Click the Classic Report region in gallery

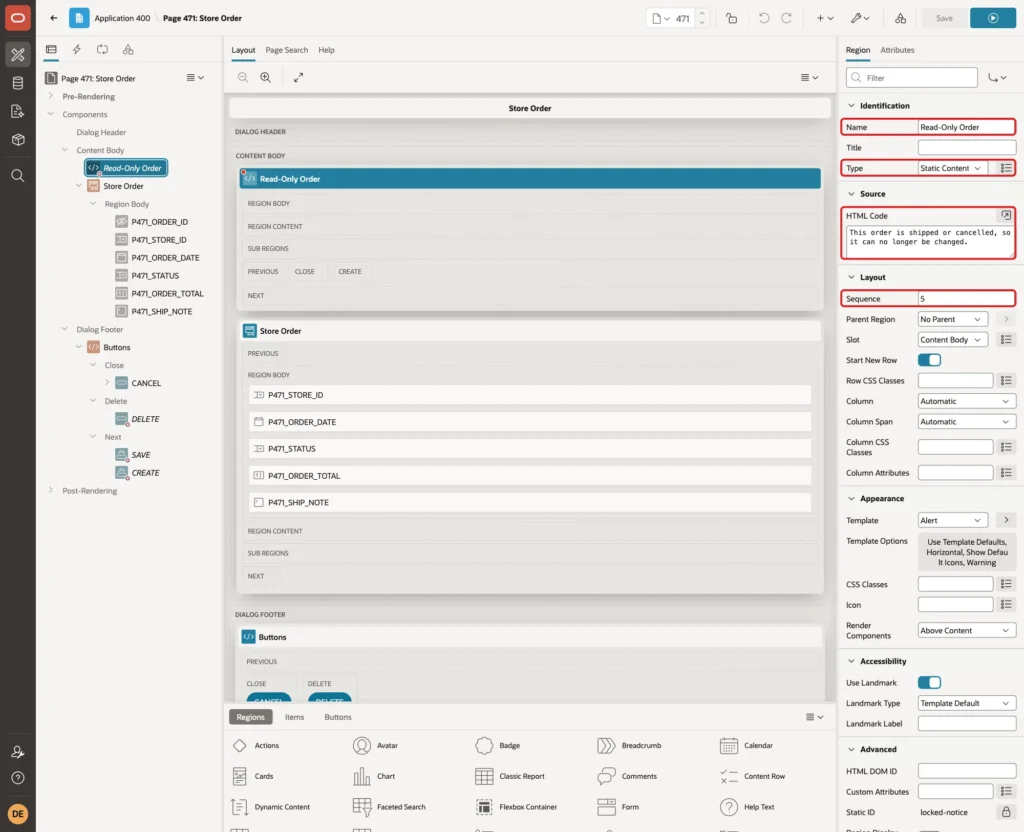tap(510, 776)
